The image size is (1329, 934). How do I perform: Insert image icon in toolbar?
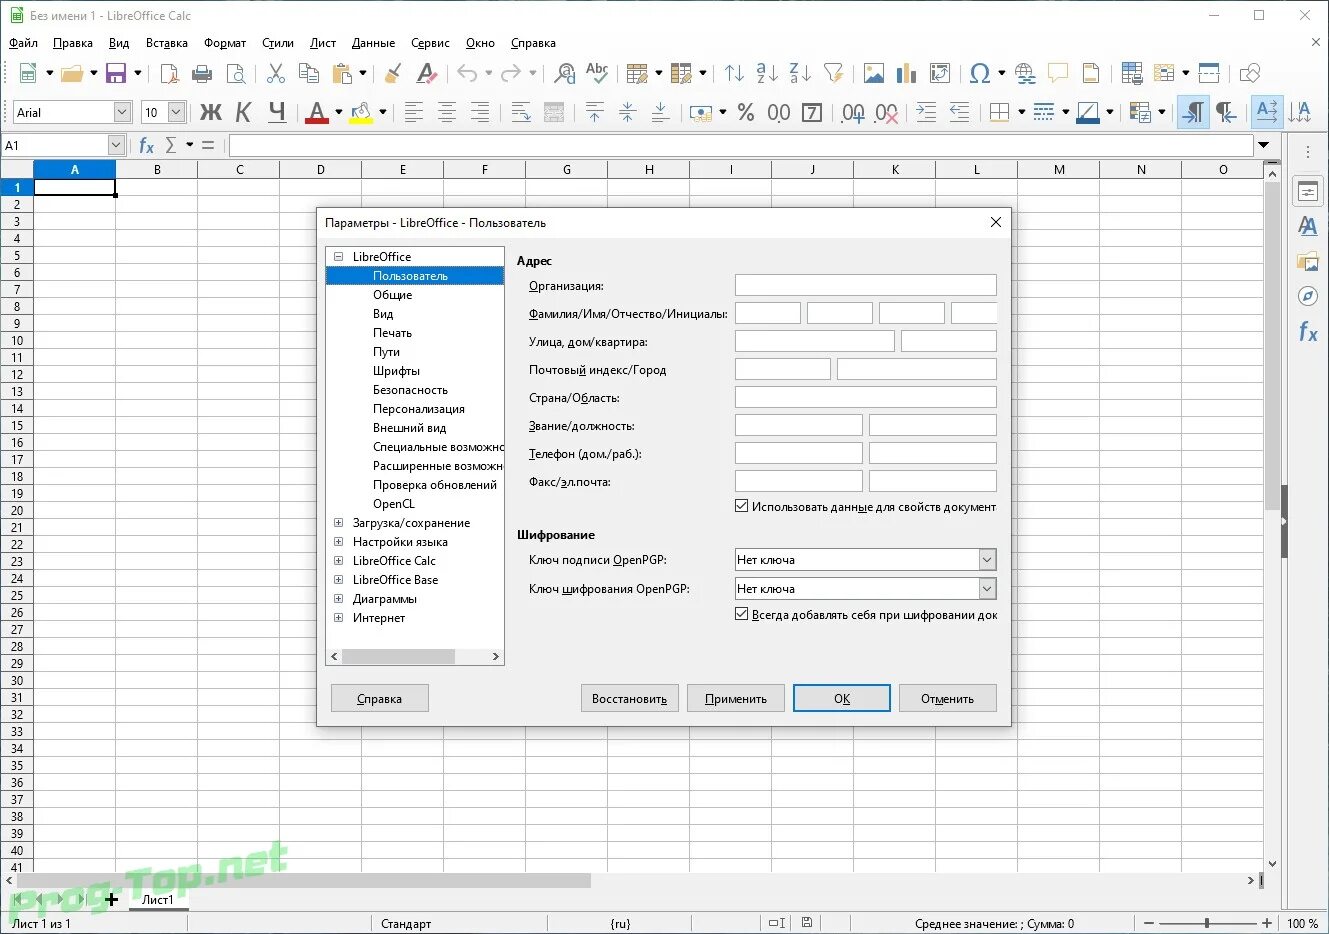coord(874,73)
